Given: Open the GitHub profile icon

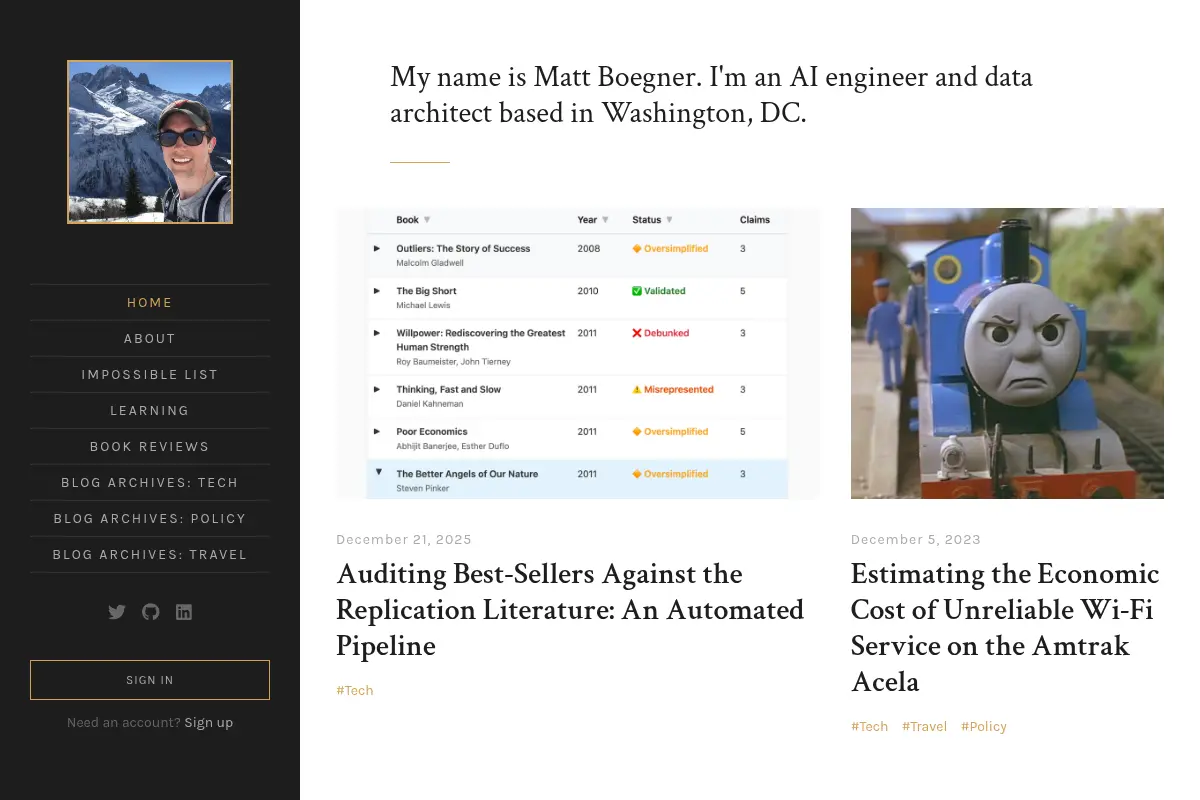Looking at the screenshot, I should pos(150,612).
